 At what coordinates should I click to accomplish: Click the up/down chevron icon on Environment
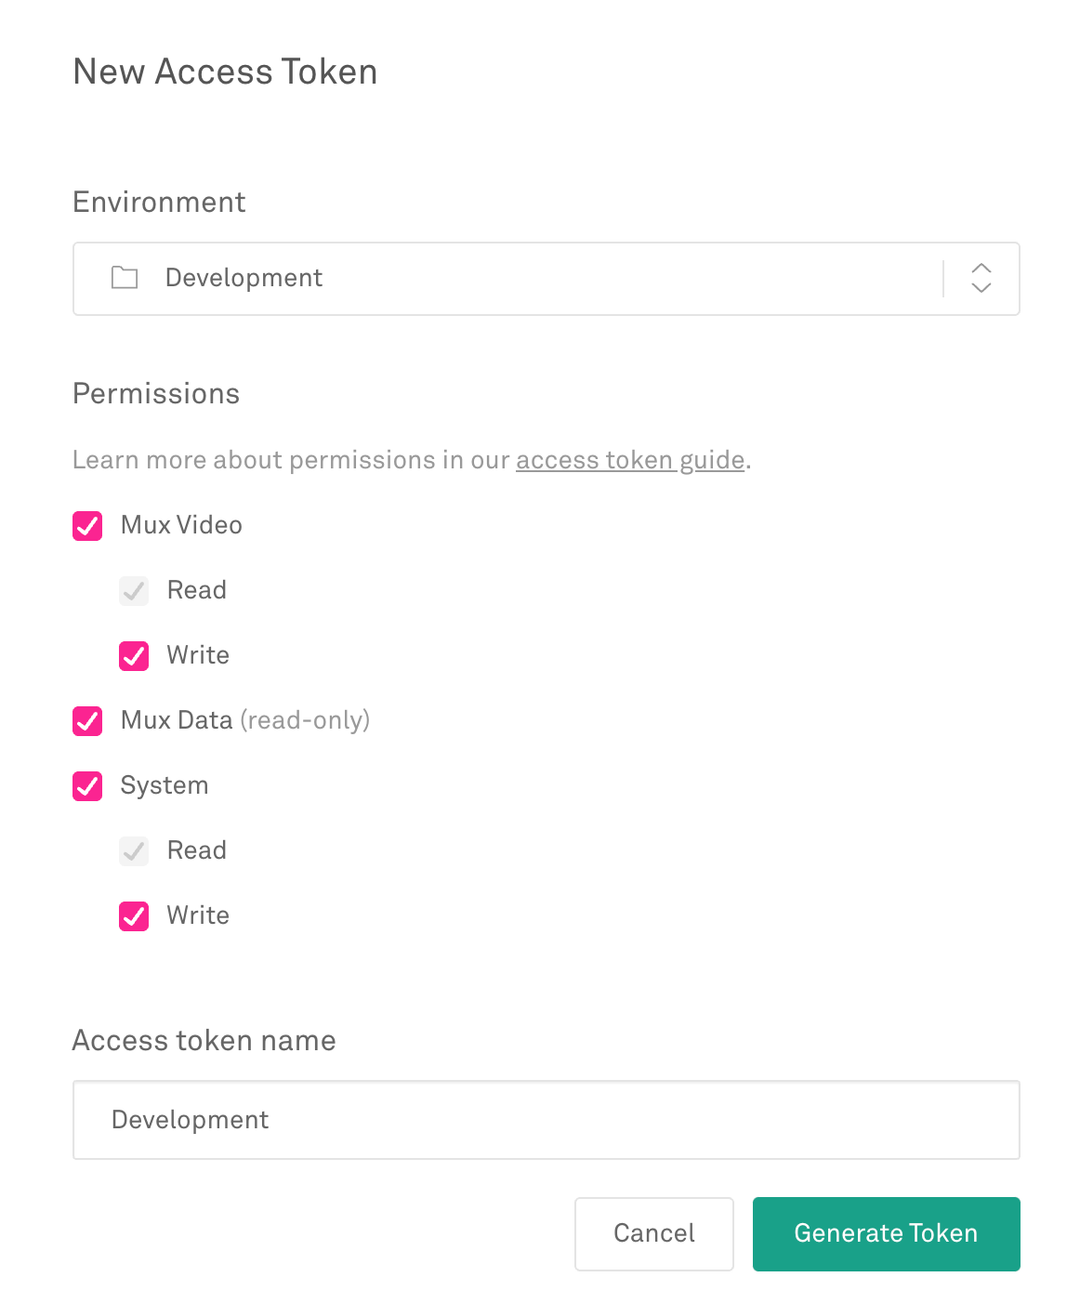(981, 278)
